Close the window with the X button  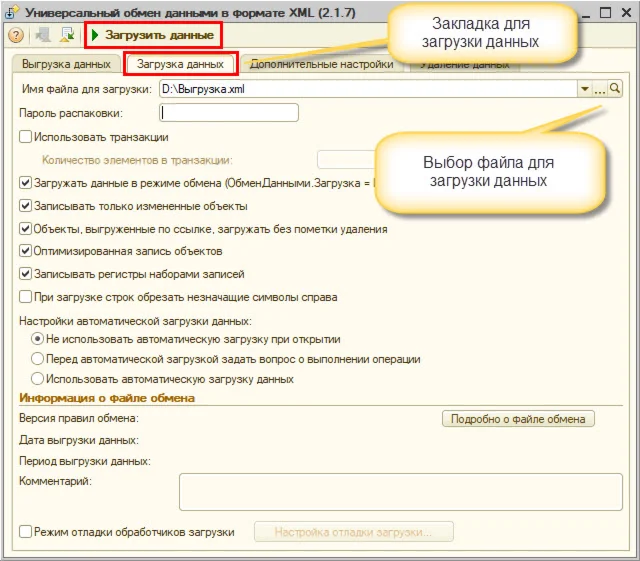(627, 13)
